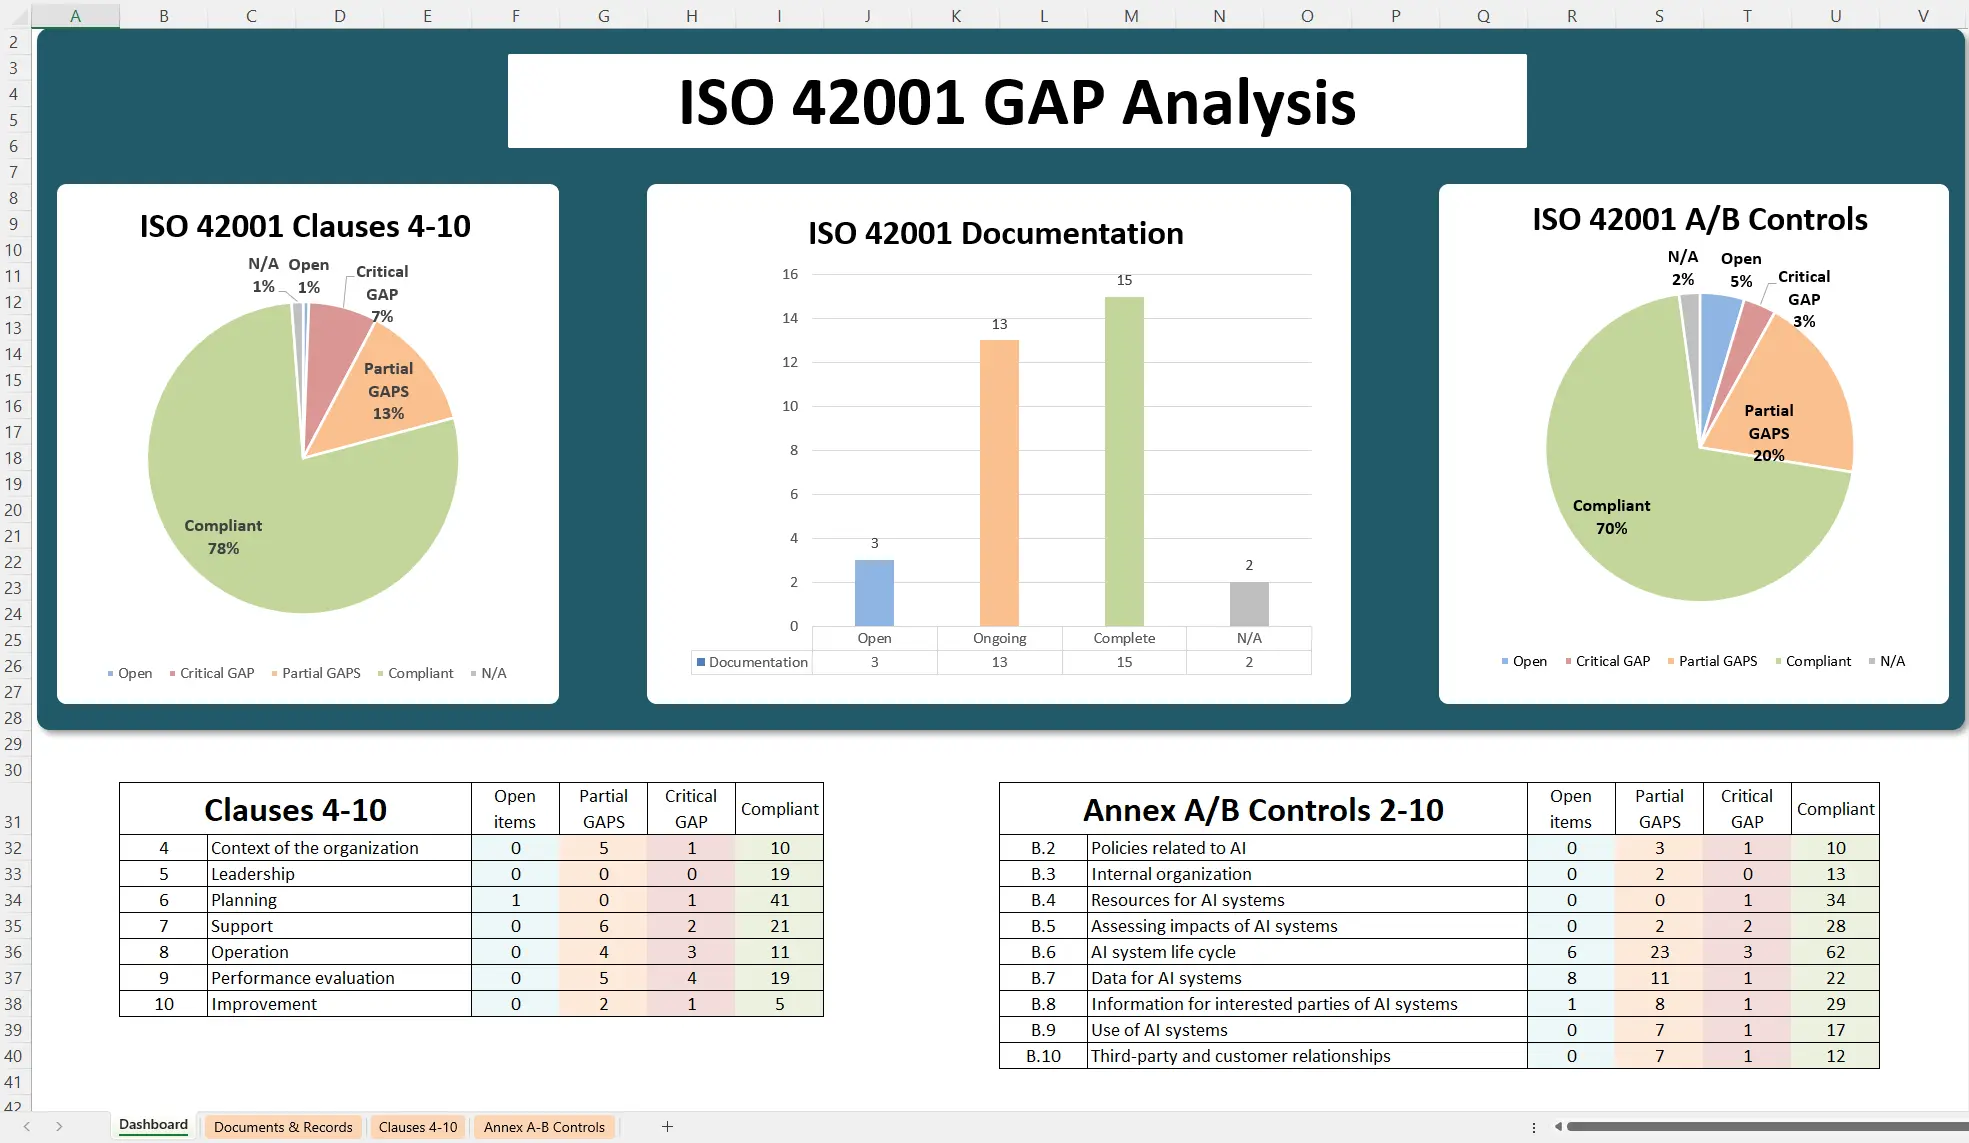The width and height of the screenshot is (1969, 1143).
Task: Click the left arrow of the horizontal scrollbar
Action: 1557,1126
